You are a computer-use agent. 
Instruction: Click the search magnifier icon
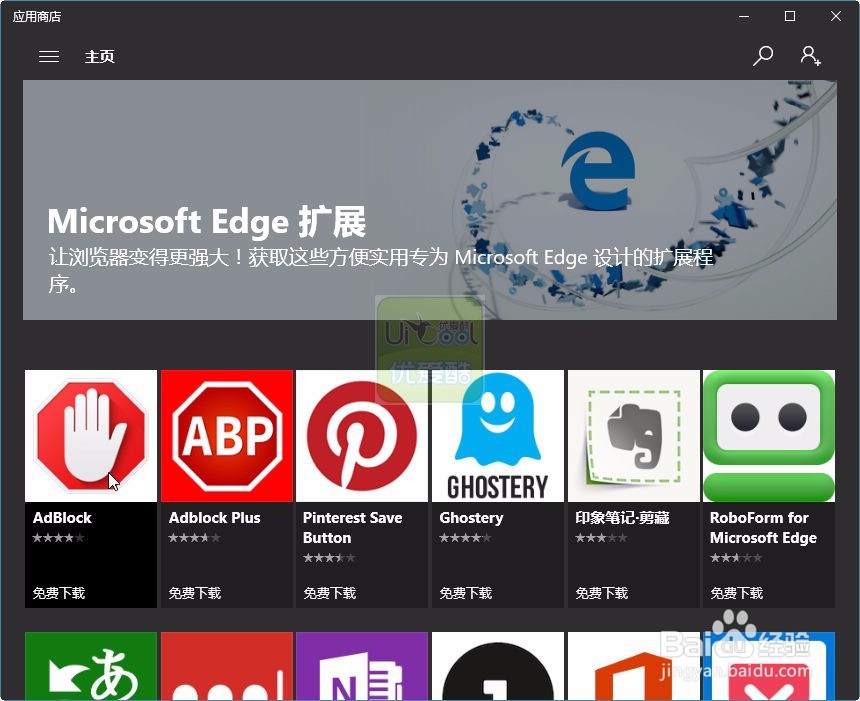click(762, 56)
